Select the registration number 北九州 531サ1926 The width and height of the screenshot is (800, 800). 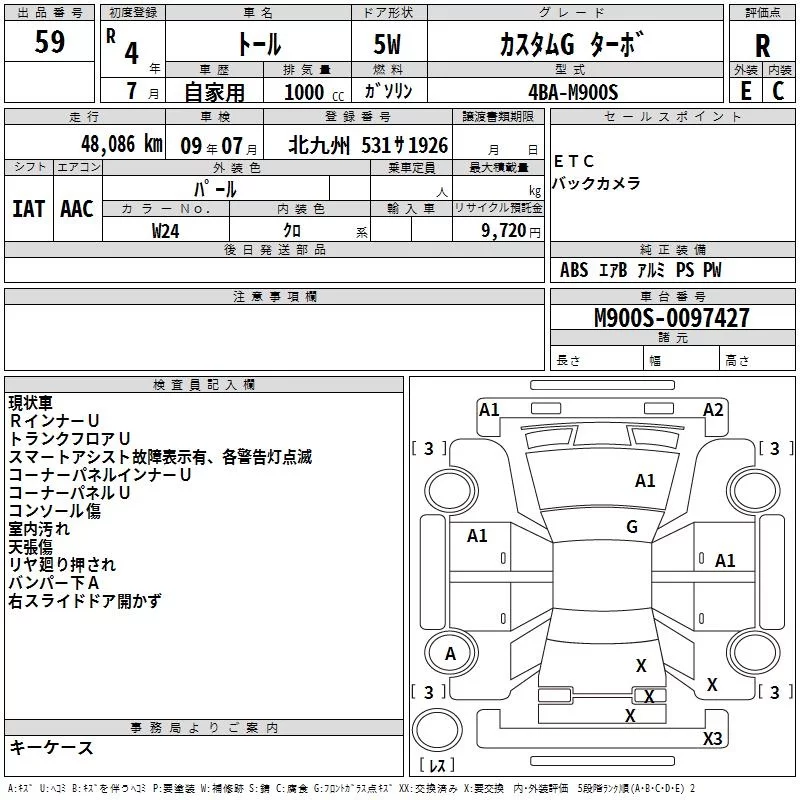tap(368, 145)
